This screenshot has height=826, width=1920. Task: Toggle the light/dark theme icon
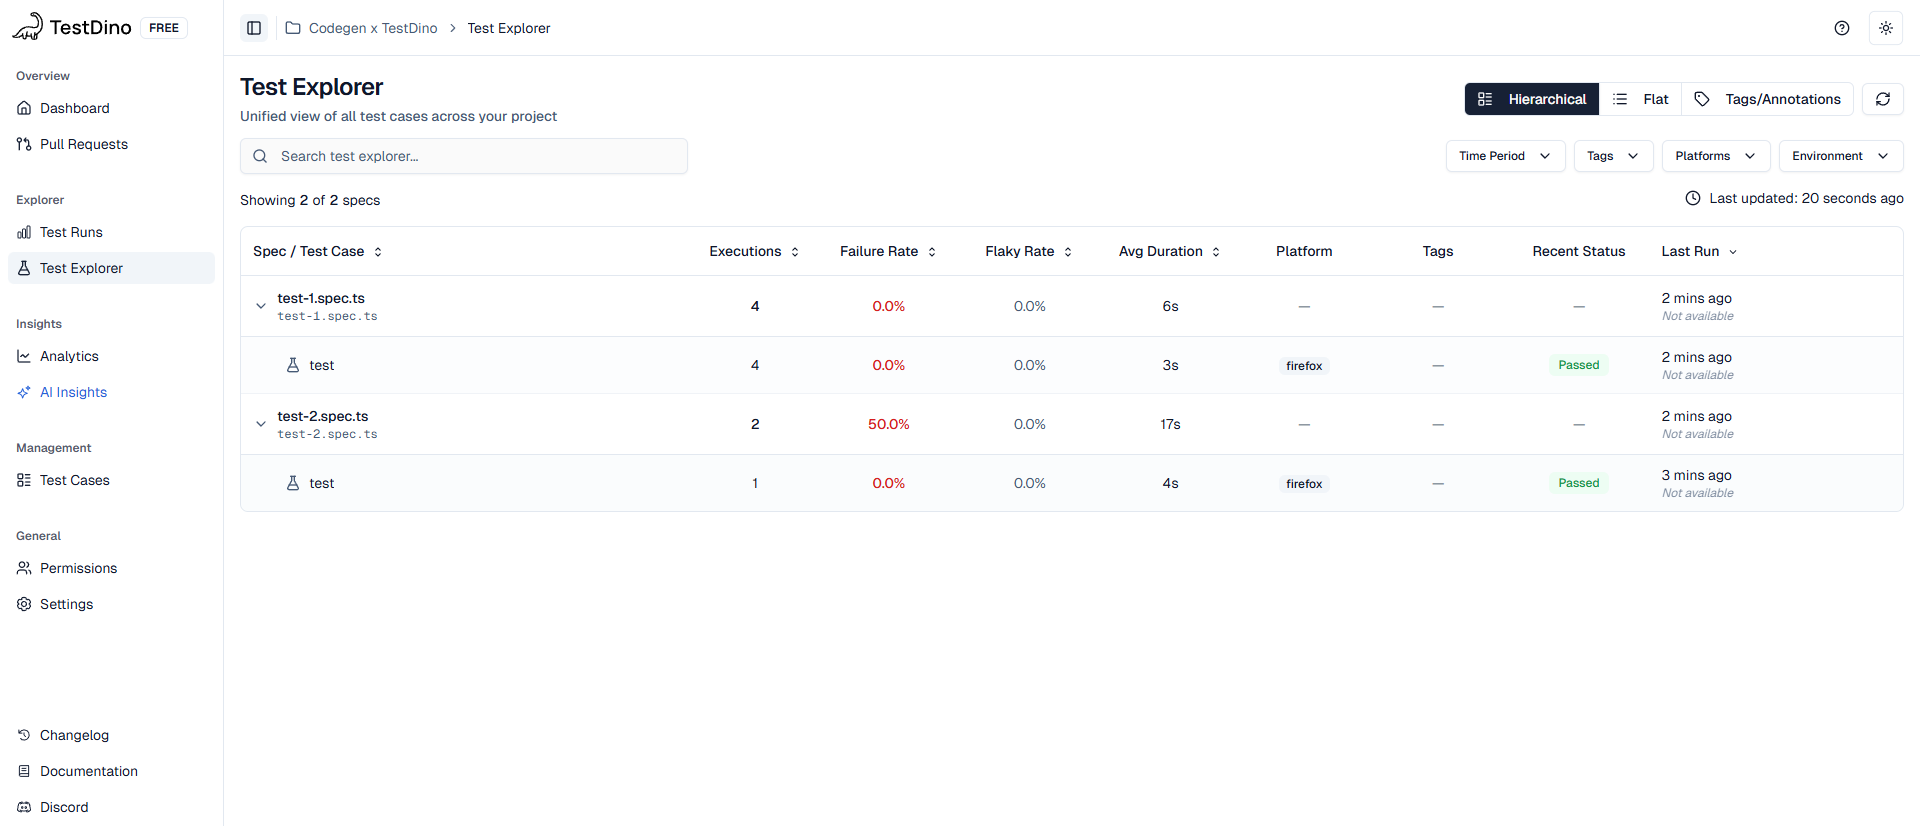point(1885,28)
